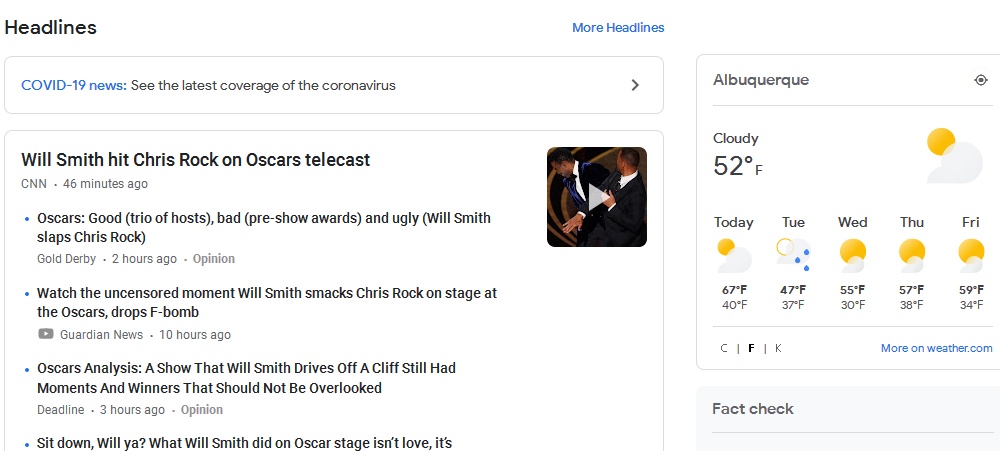Switch temperature unit to Kelvin

(x=778, y=348)
